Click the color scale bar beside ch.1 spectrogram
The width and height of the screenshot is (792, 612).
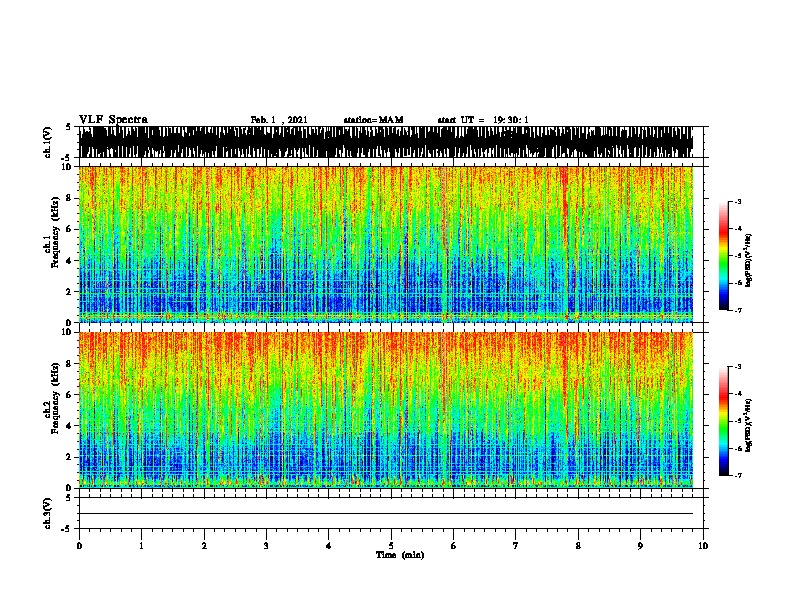724,256
